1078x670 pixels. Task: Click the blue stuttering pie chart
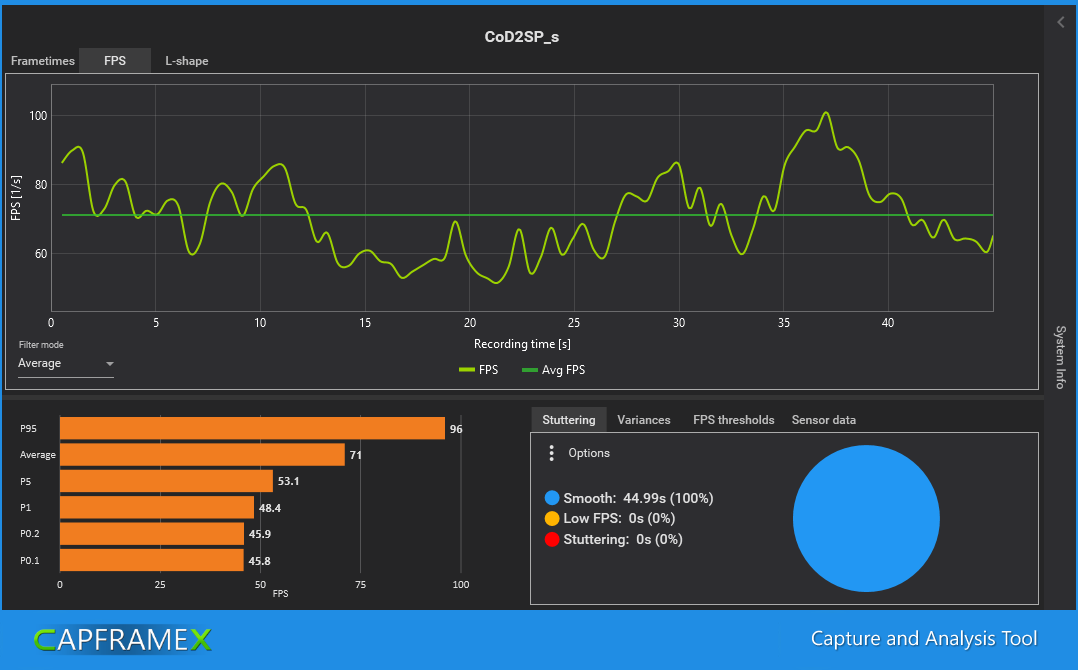[866, 518]
